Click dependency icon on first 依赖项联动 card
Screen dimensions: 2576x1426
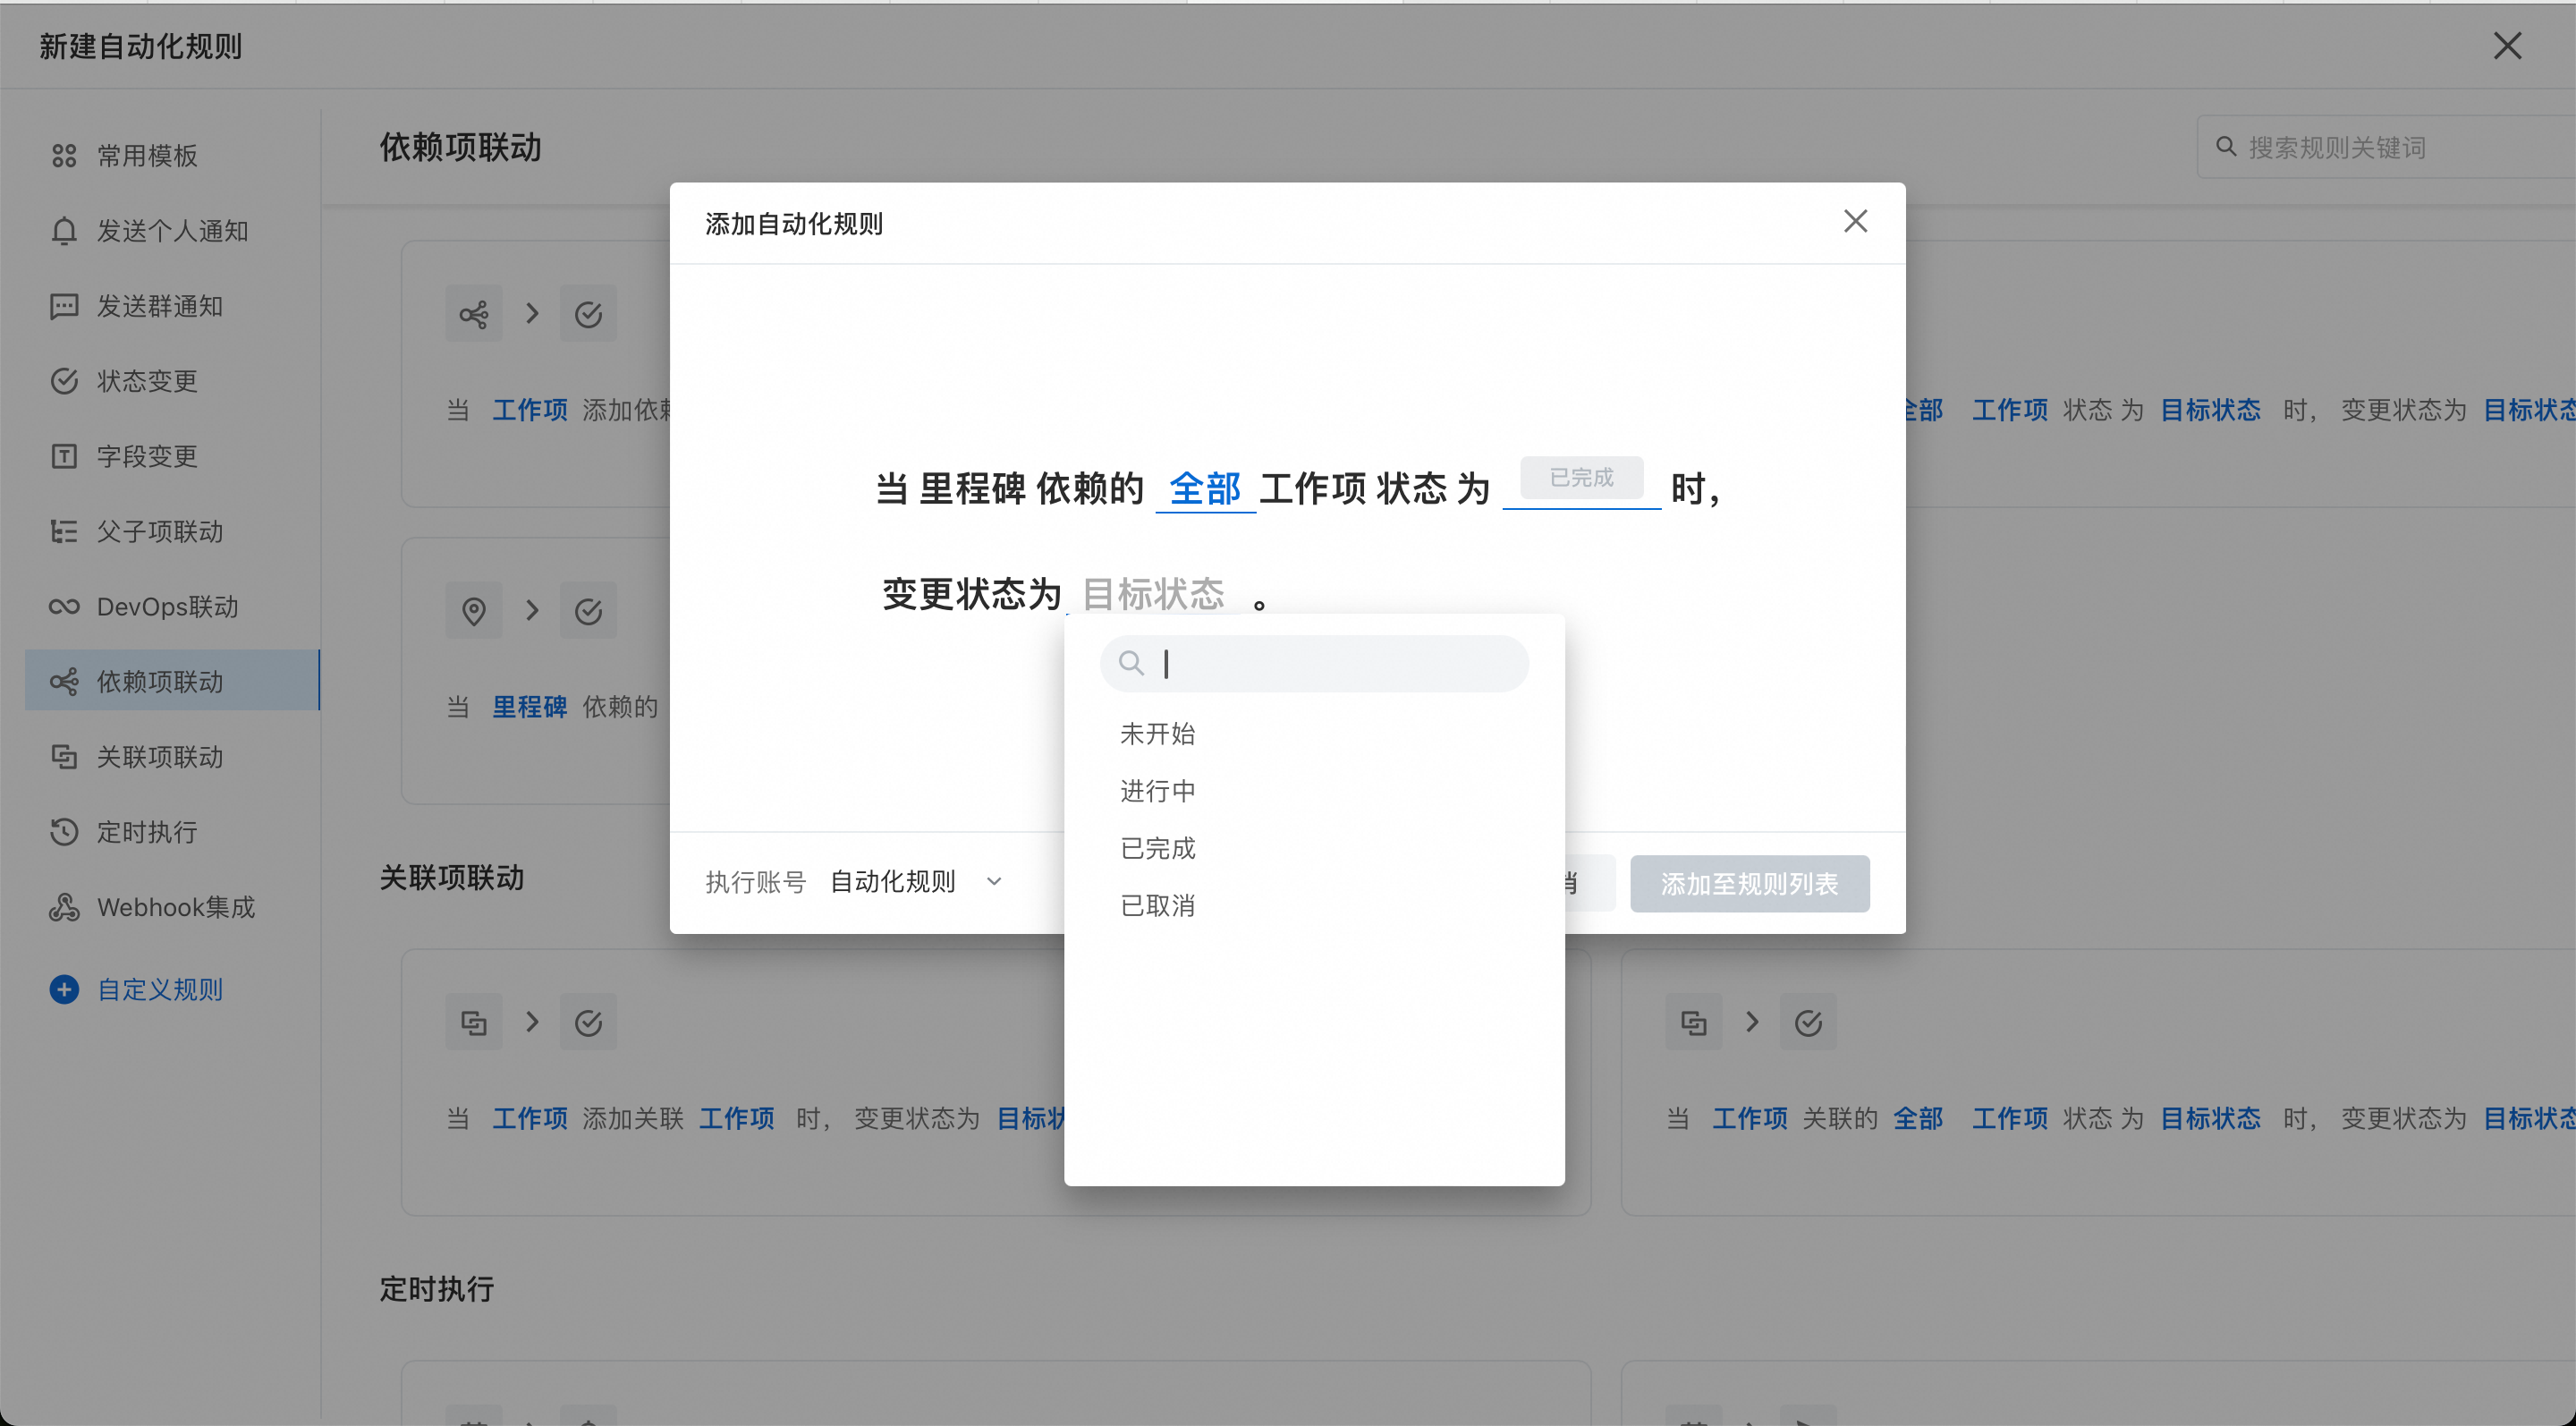(474, 314)
